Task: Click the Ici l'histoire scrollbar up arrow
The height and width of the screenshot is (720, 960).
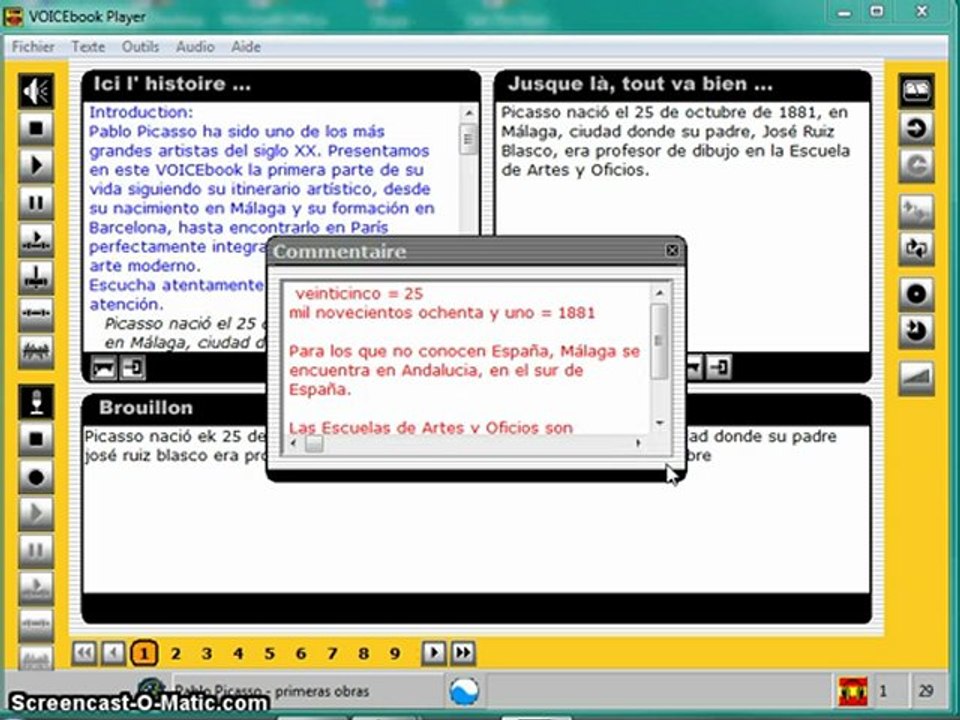Action: click(x=468, y=113)
